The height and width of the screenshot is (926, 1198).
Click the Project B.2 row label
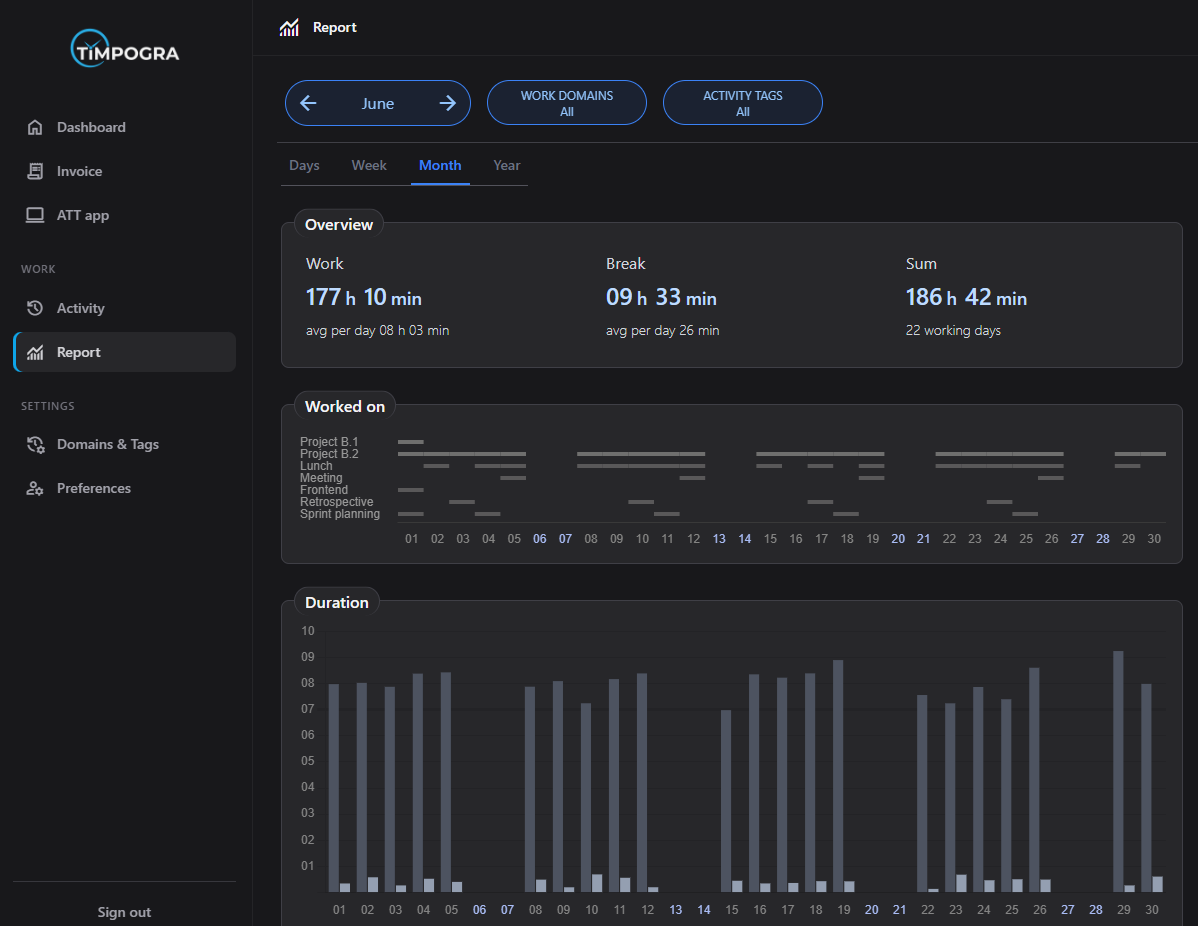coord(329,454)
